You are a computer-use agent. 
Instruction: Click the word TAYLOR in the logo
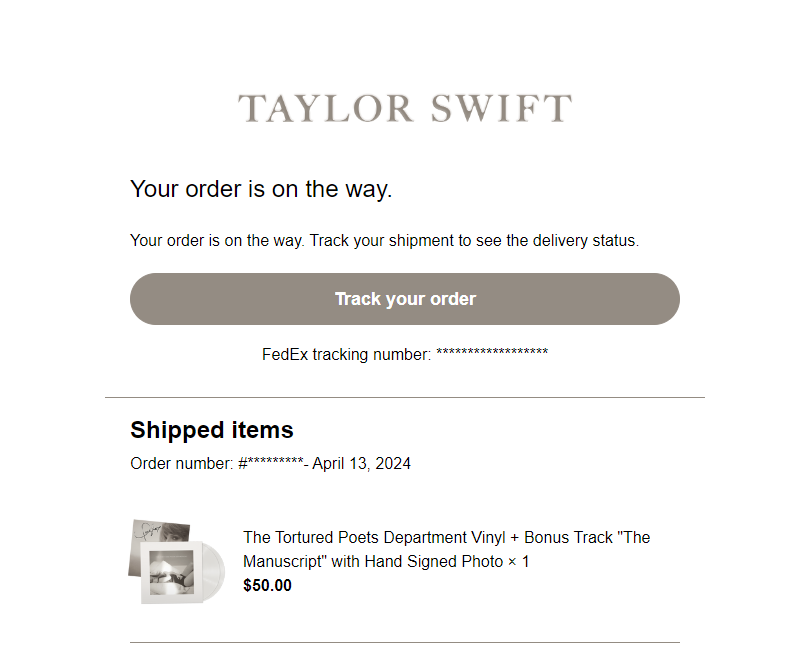coord(325,108)
